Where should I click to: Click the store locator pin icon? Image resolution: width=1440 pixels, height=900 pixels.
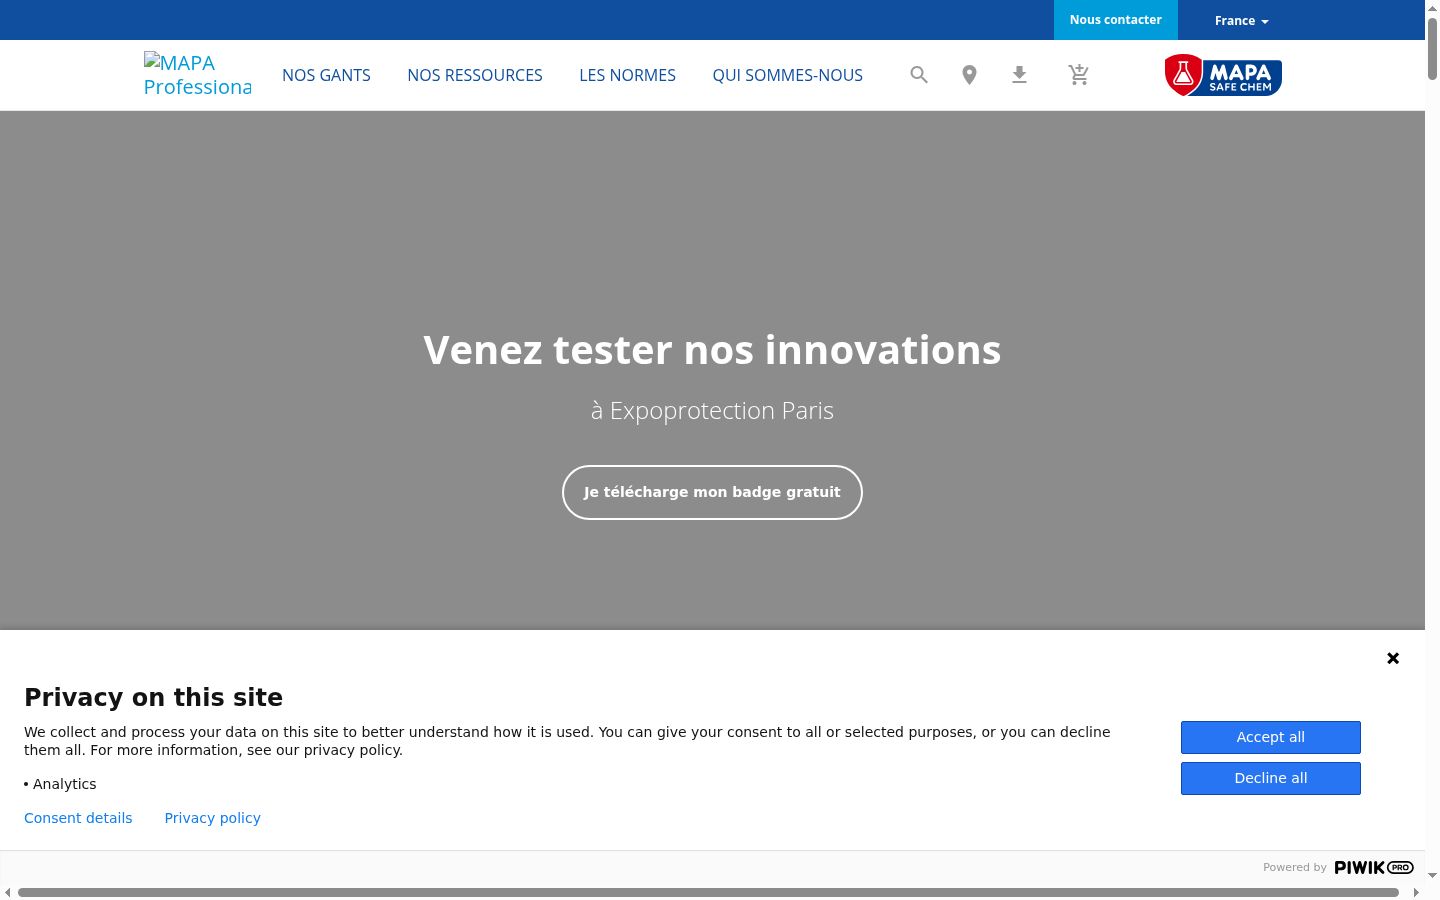coord(969,75)
